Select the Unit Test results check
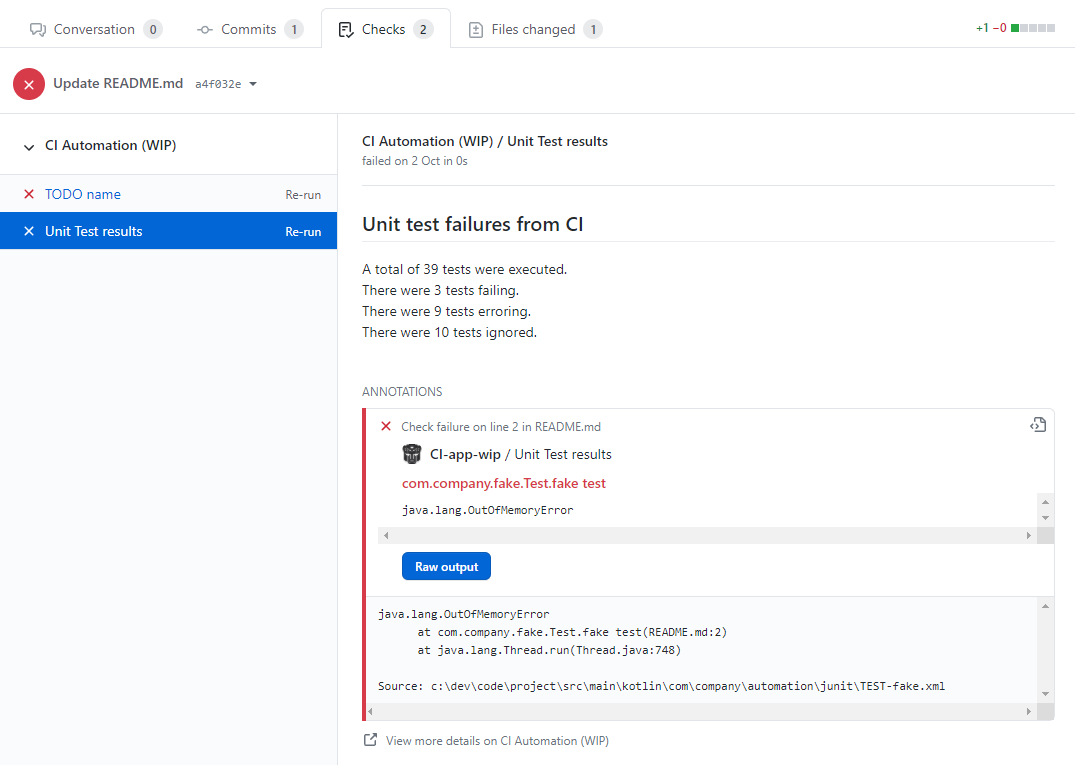Screen dimensions: 1075x765 [x=94, y=232]
